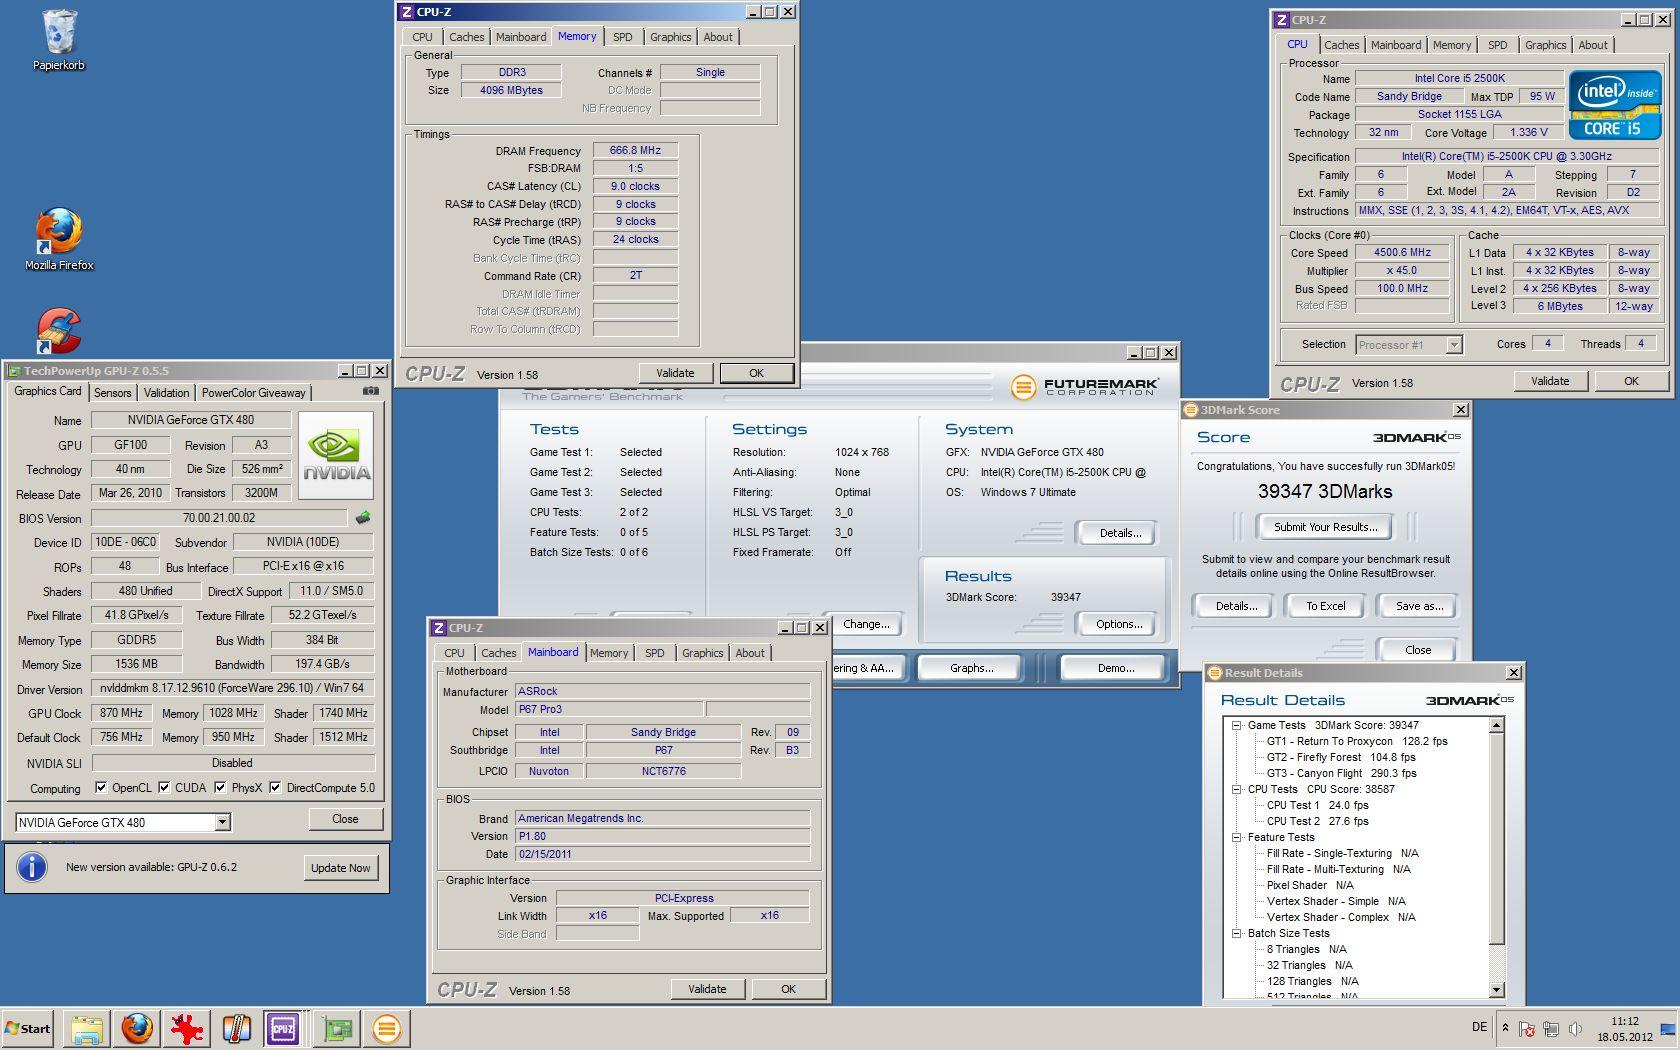Click the Core Speed value 4500.6 MHz
This screenshot has width=1680, height=1050.
pos(1402,253)
